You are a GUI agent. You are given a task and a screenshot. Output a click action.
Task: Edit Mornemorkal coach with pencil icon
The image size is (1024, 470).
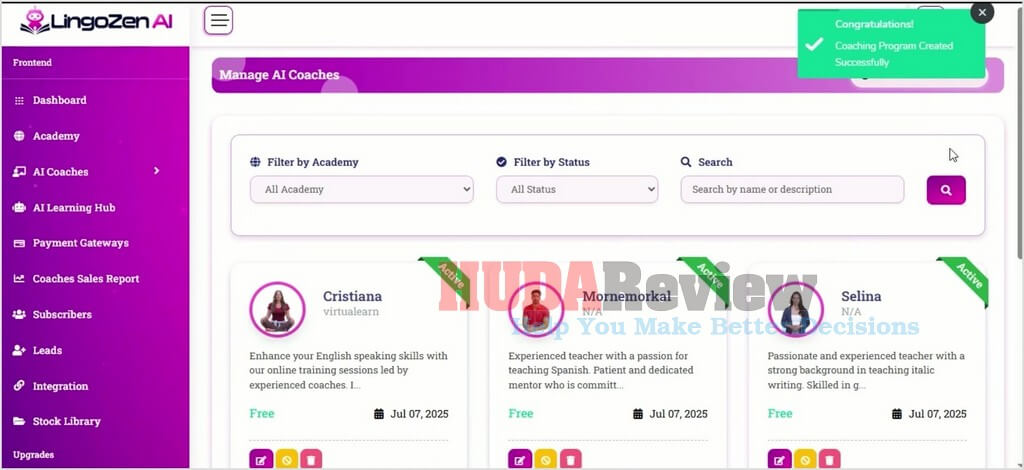520,460
